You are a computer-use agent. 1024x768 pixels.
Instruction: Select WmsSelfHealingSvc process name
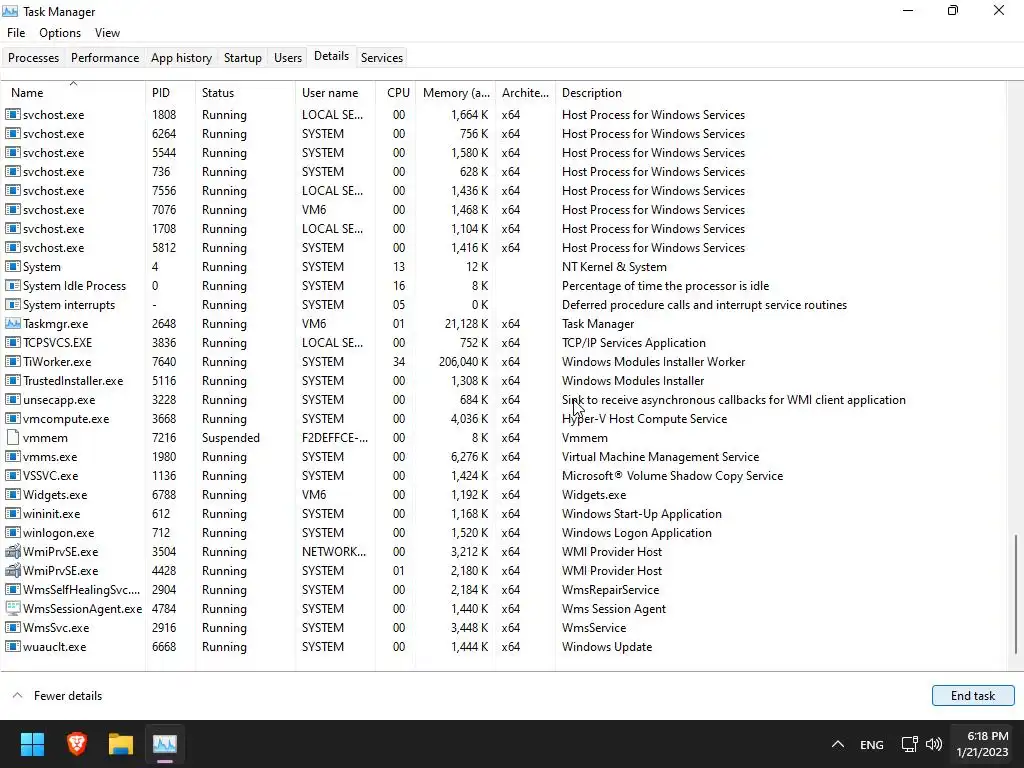click(81, 589)
